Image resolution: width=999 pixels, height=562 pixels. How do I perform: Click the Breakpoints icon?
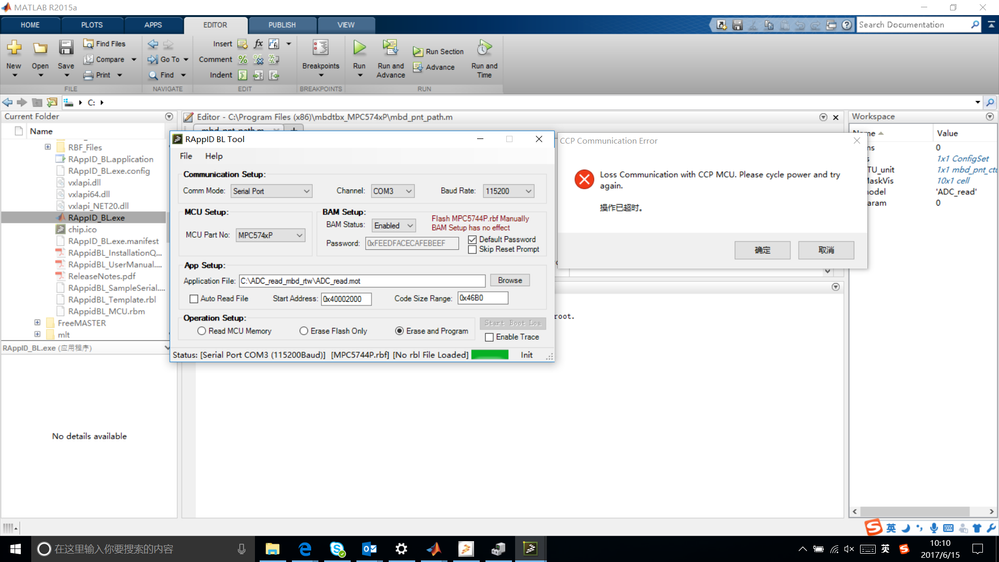(x=320, y=48)
